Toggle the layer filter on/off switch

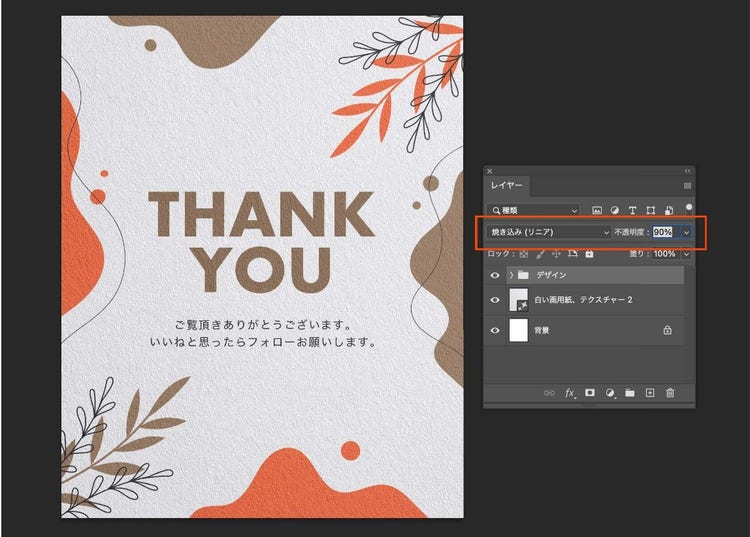[x=688, y=207]
